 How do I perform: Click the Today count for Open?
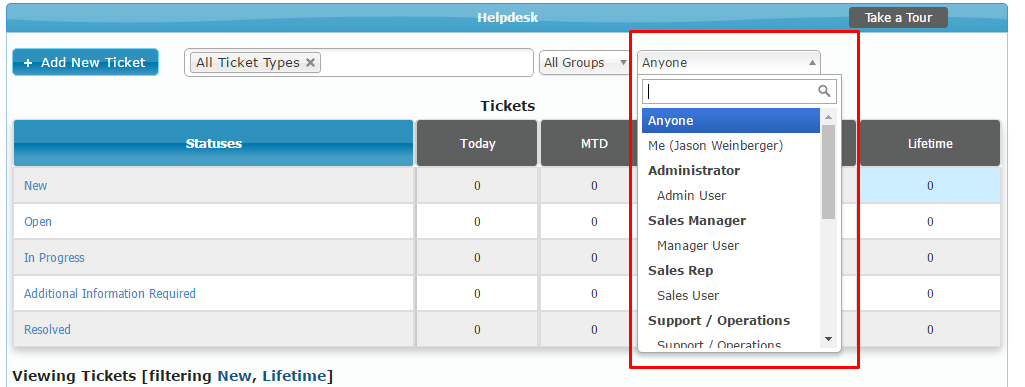(477, 222)
